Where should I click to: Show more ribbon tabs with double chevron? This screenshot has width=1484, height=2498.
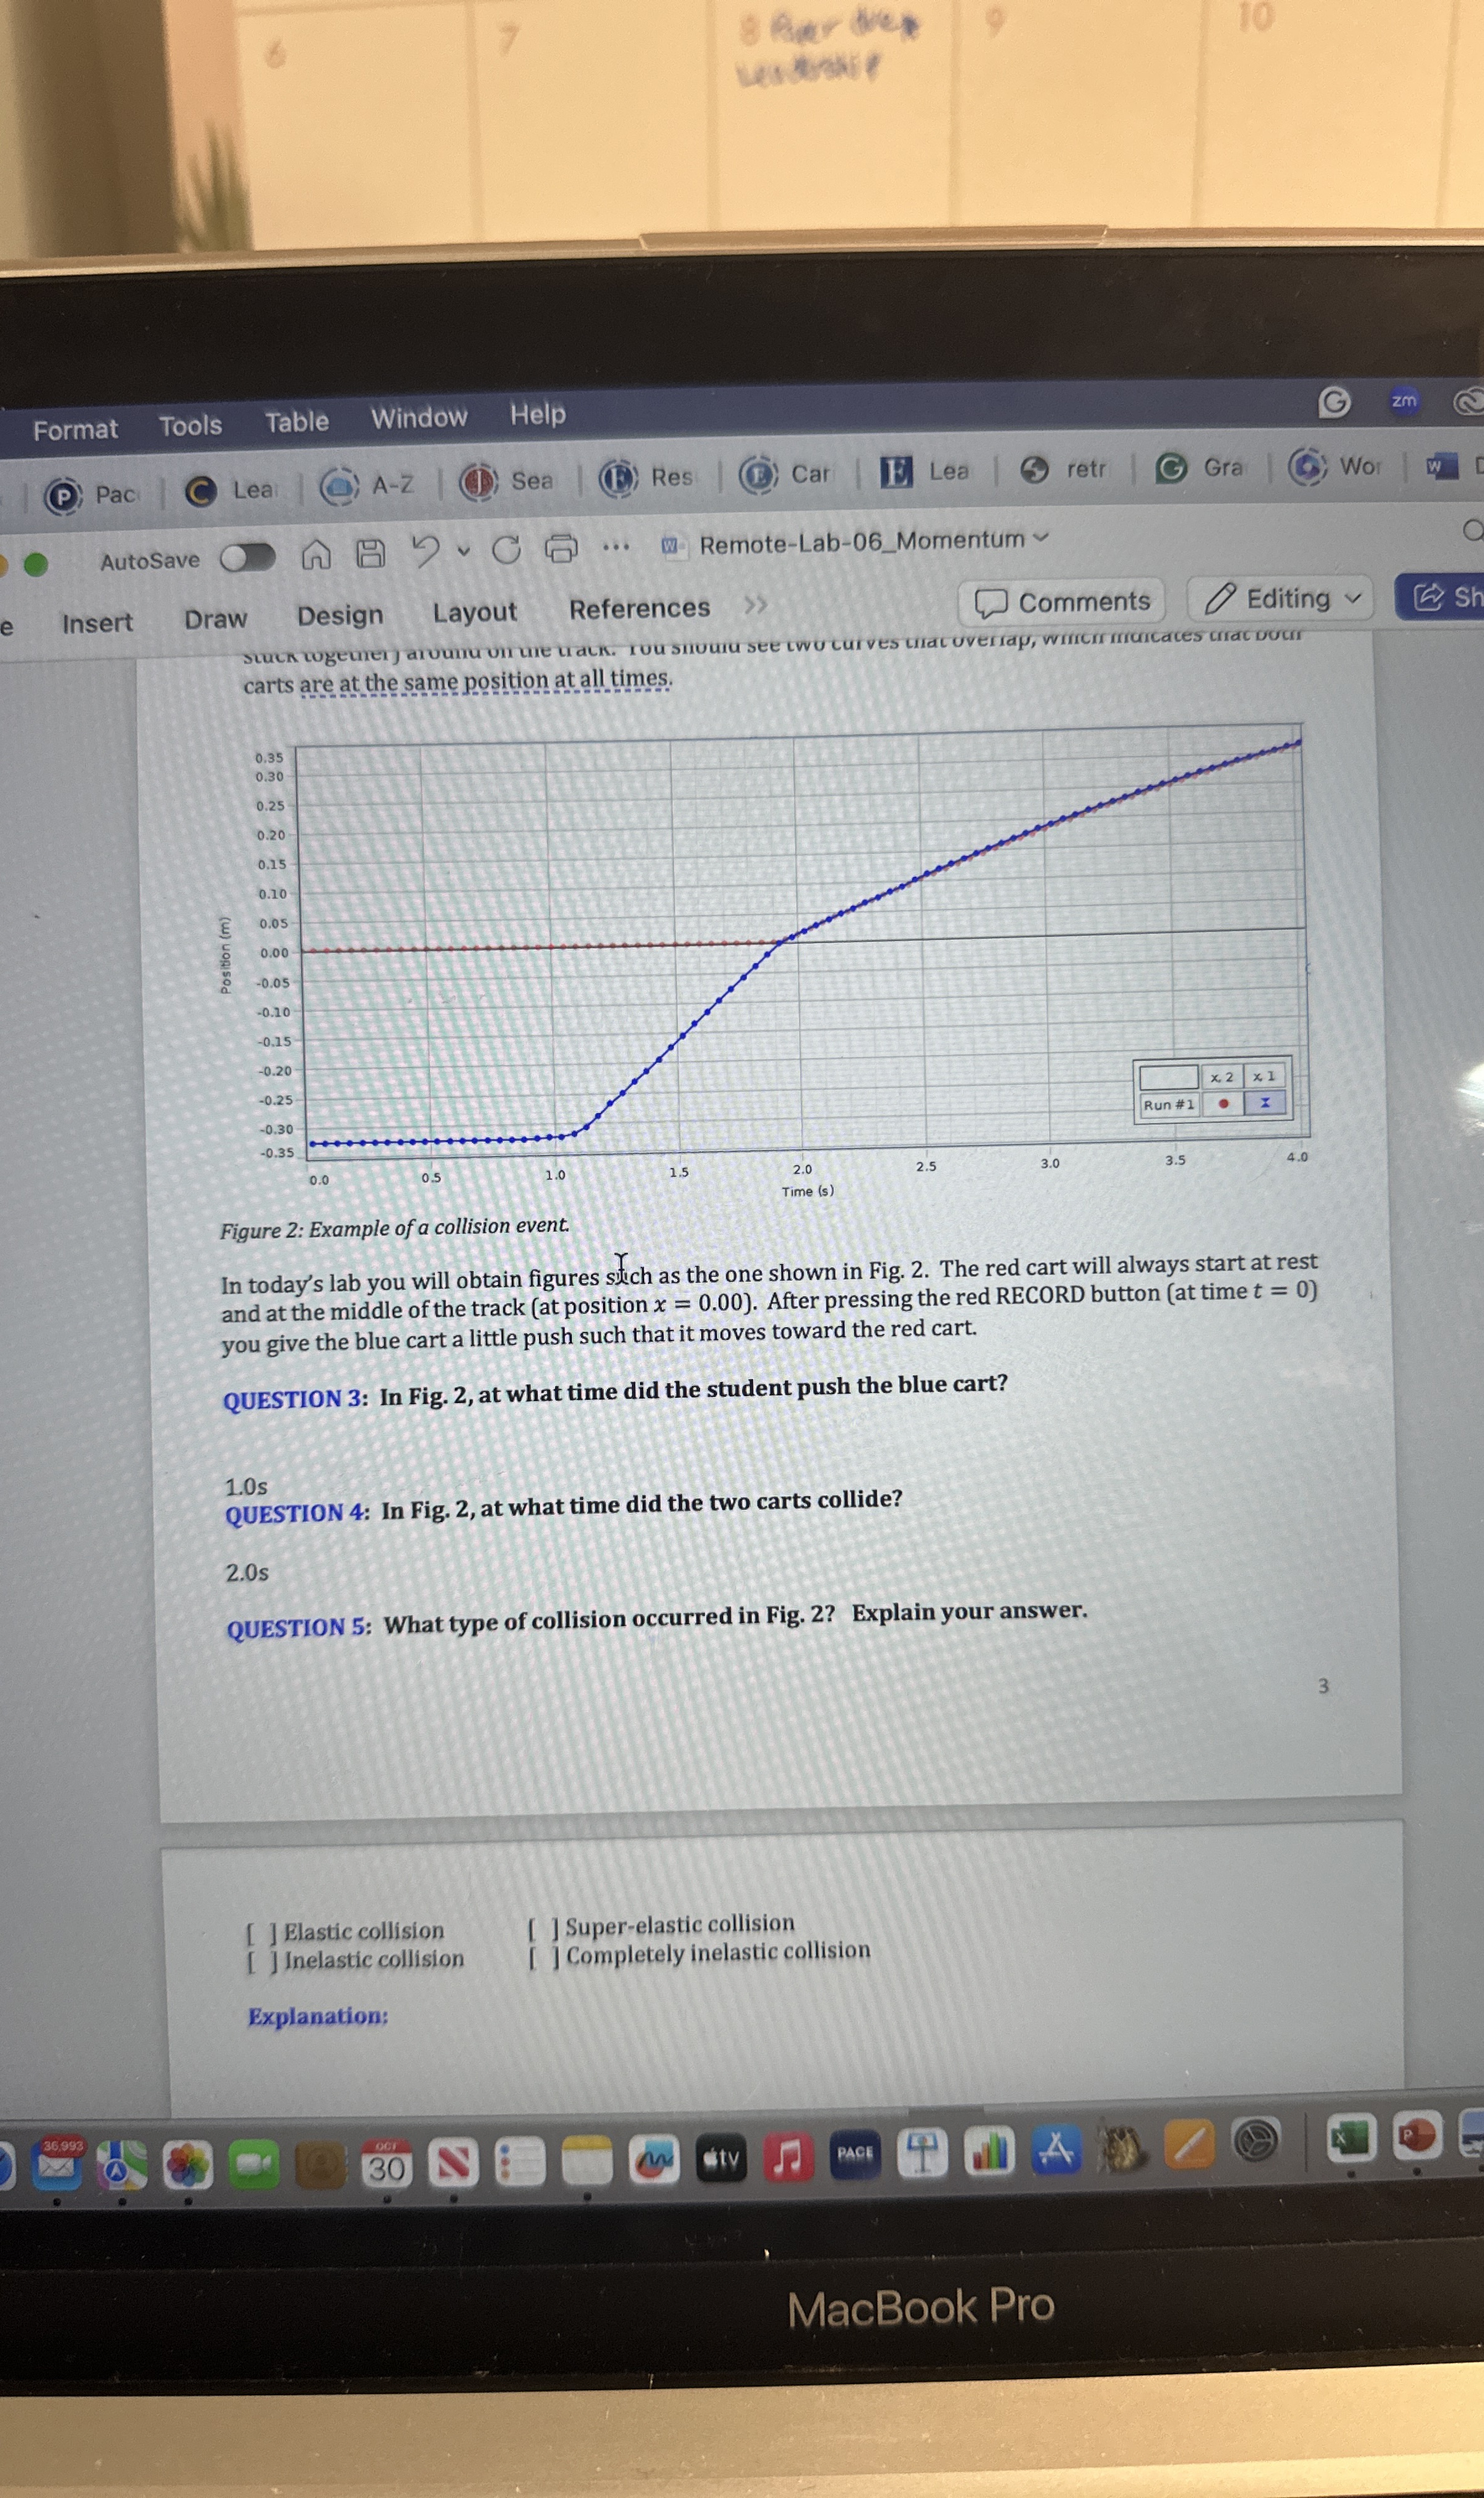coord(755,605)
